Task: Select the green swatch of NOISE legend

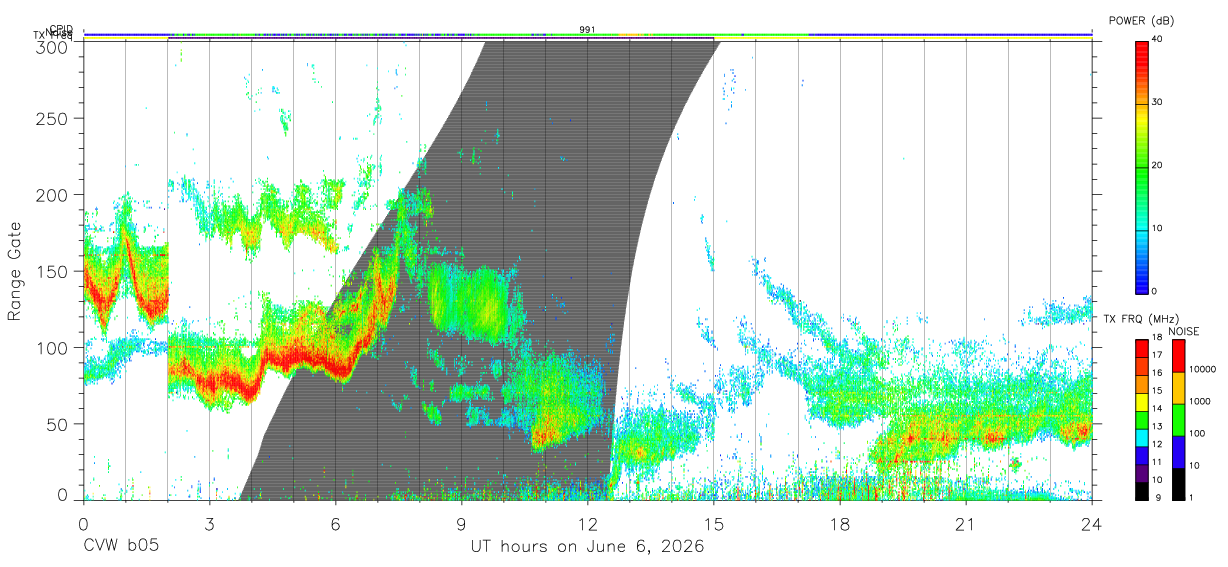Action: pos(1178,420)
